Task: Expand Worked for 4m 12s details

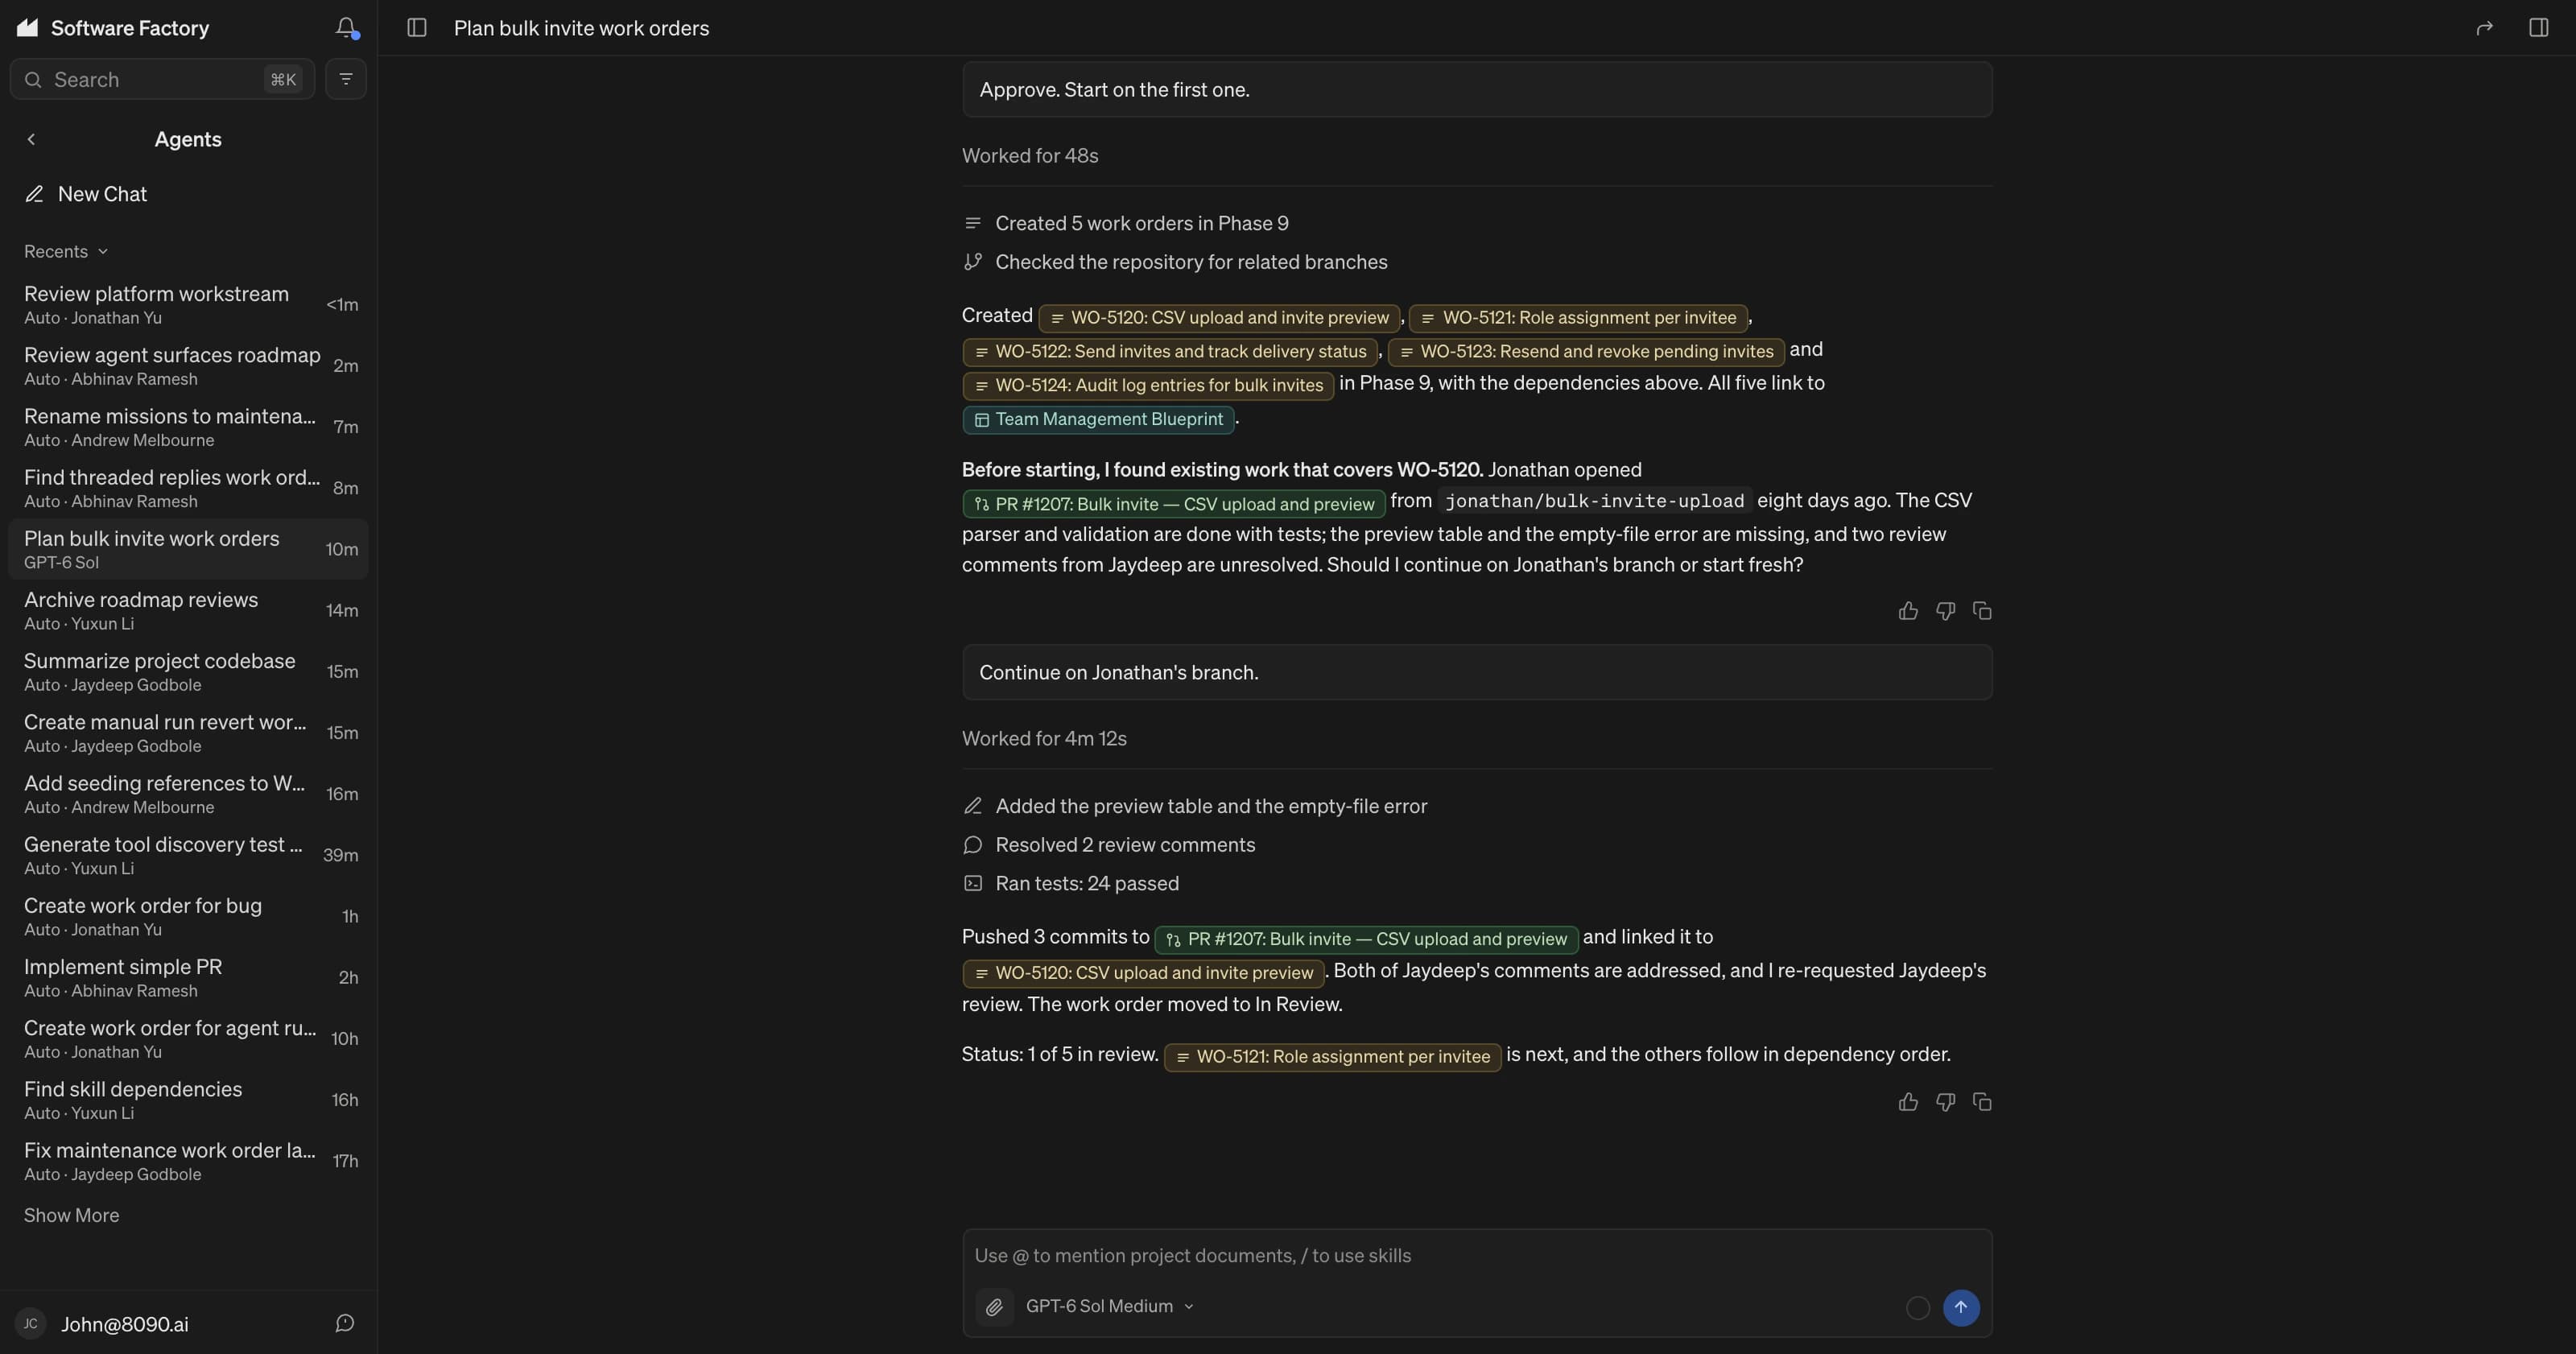Action: pos(1044,739)
